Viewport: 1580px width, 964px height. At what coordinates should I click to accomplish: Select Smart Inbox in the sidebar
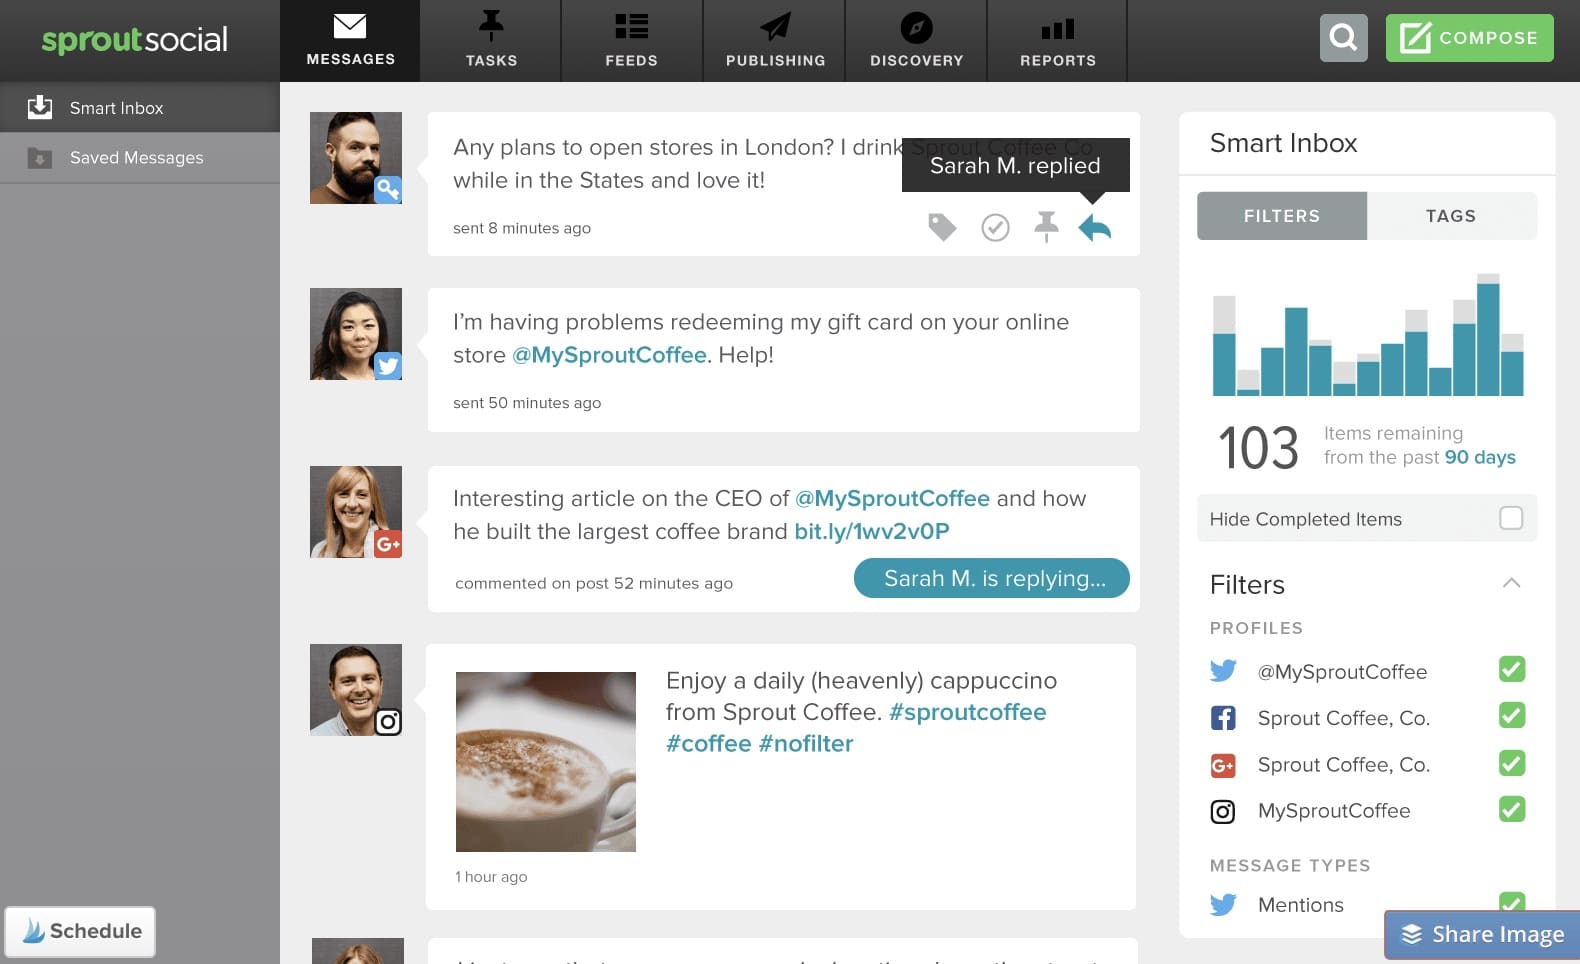(140, 107)
